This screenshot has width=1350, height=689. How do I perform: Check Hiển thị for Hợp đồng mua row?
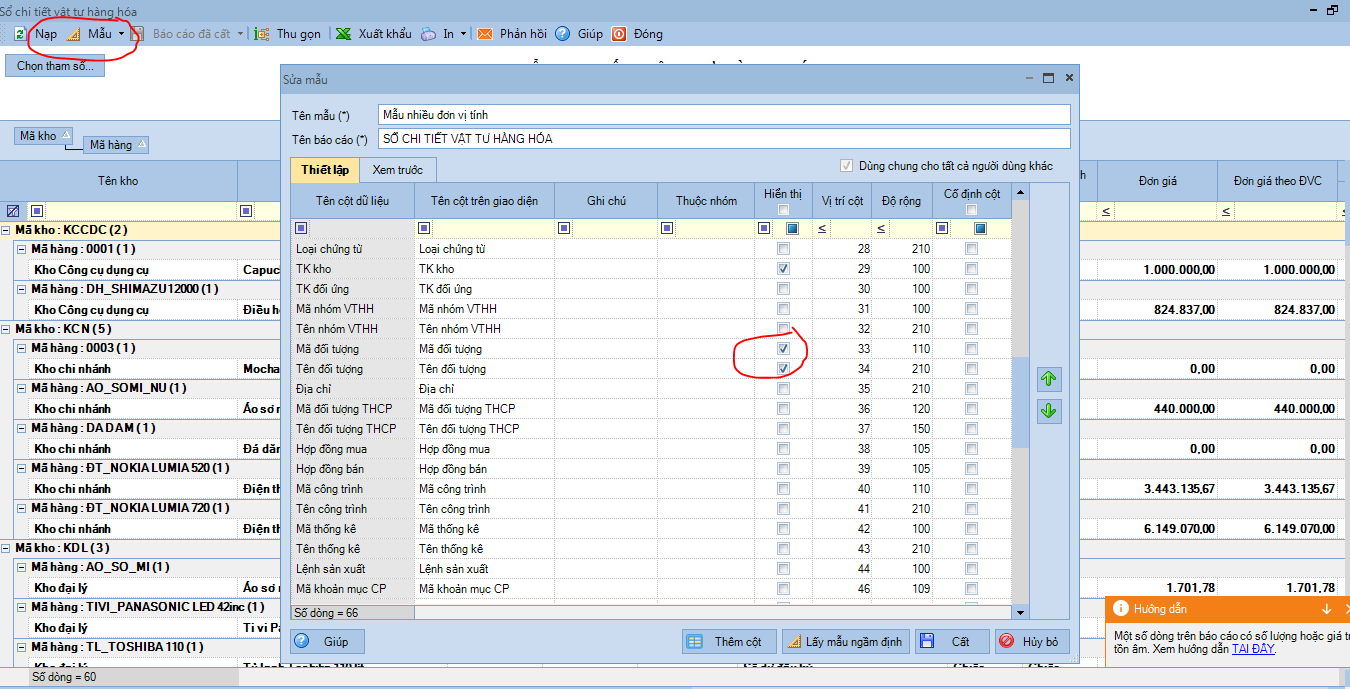[x=783, y=449]
